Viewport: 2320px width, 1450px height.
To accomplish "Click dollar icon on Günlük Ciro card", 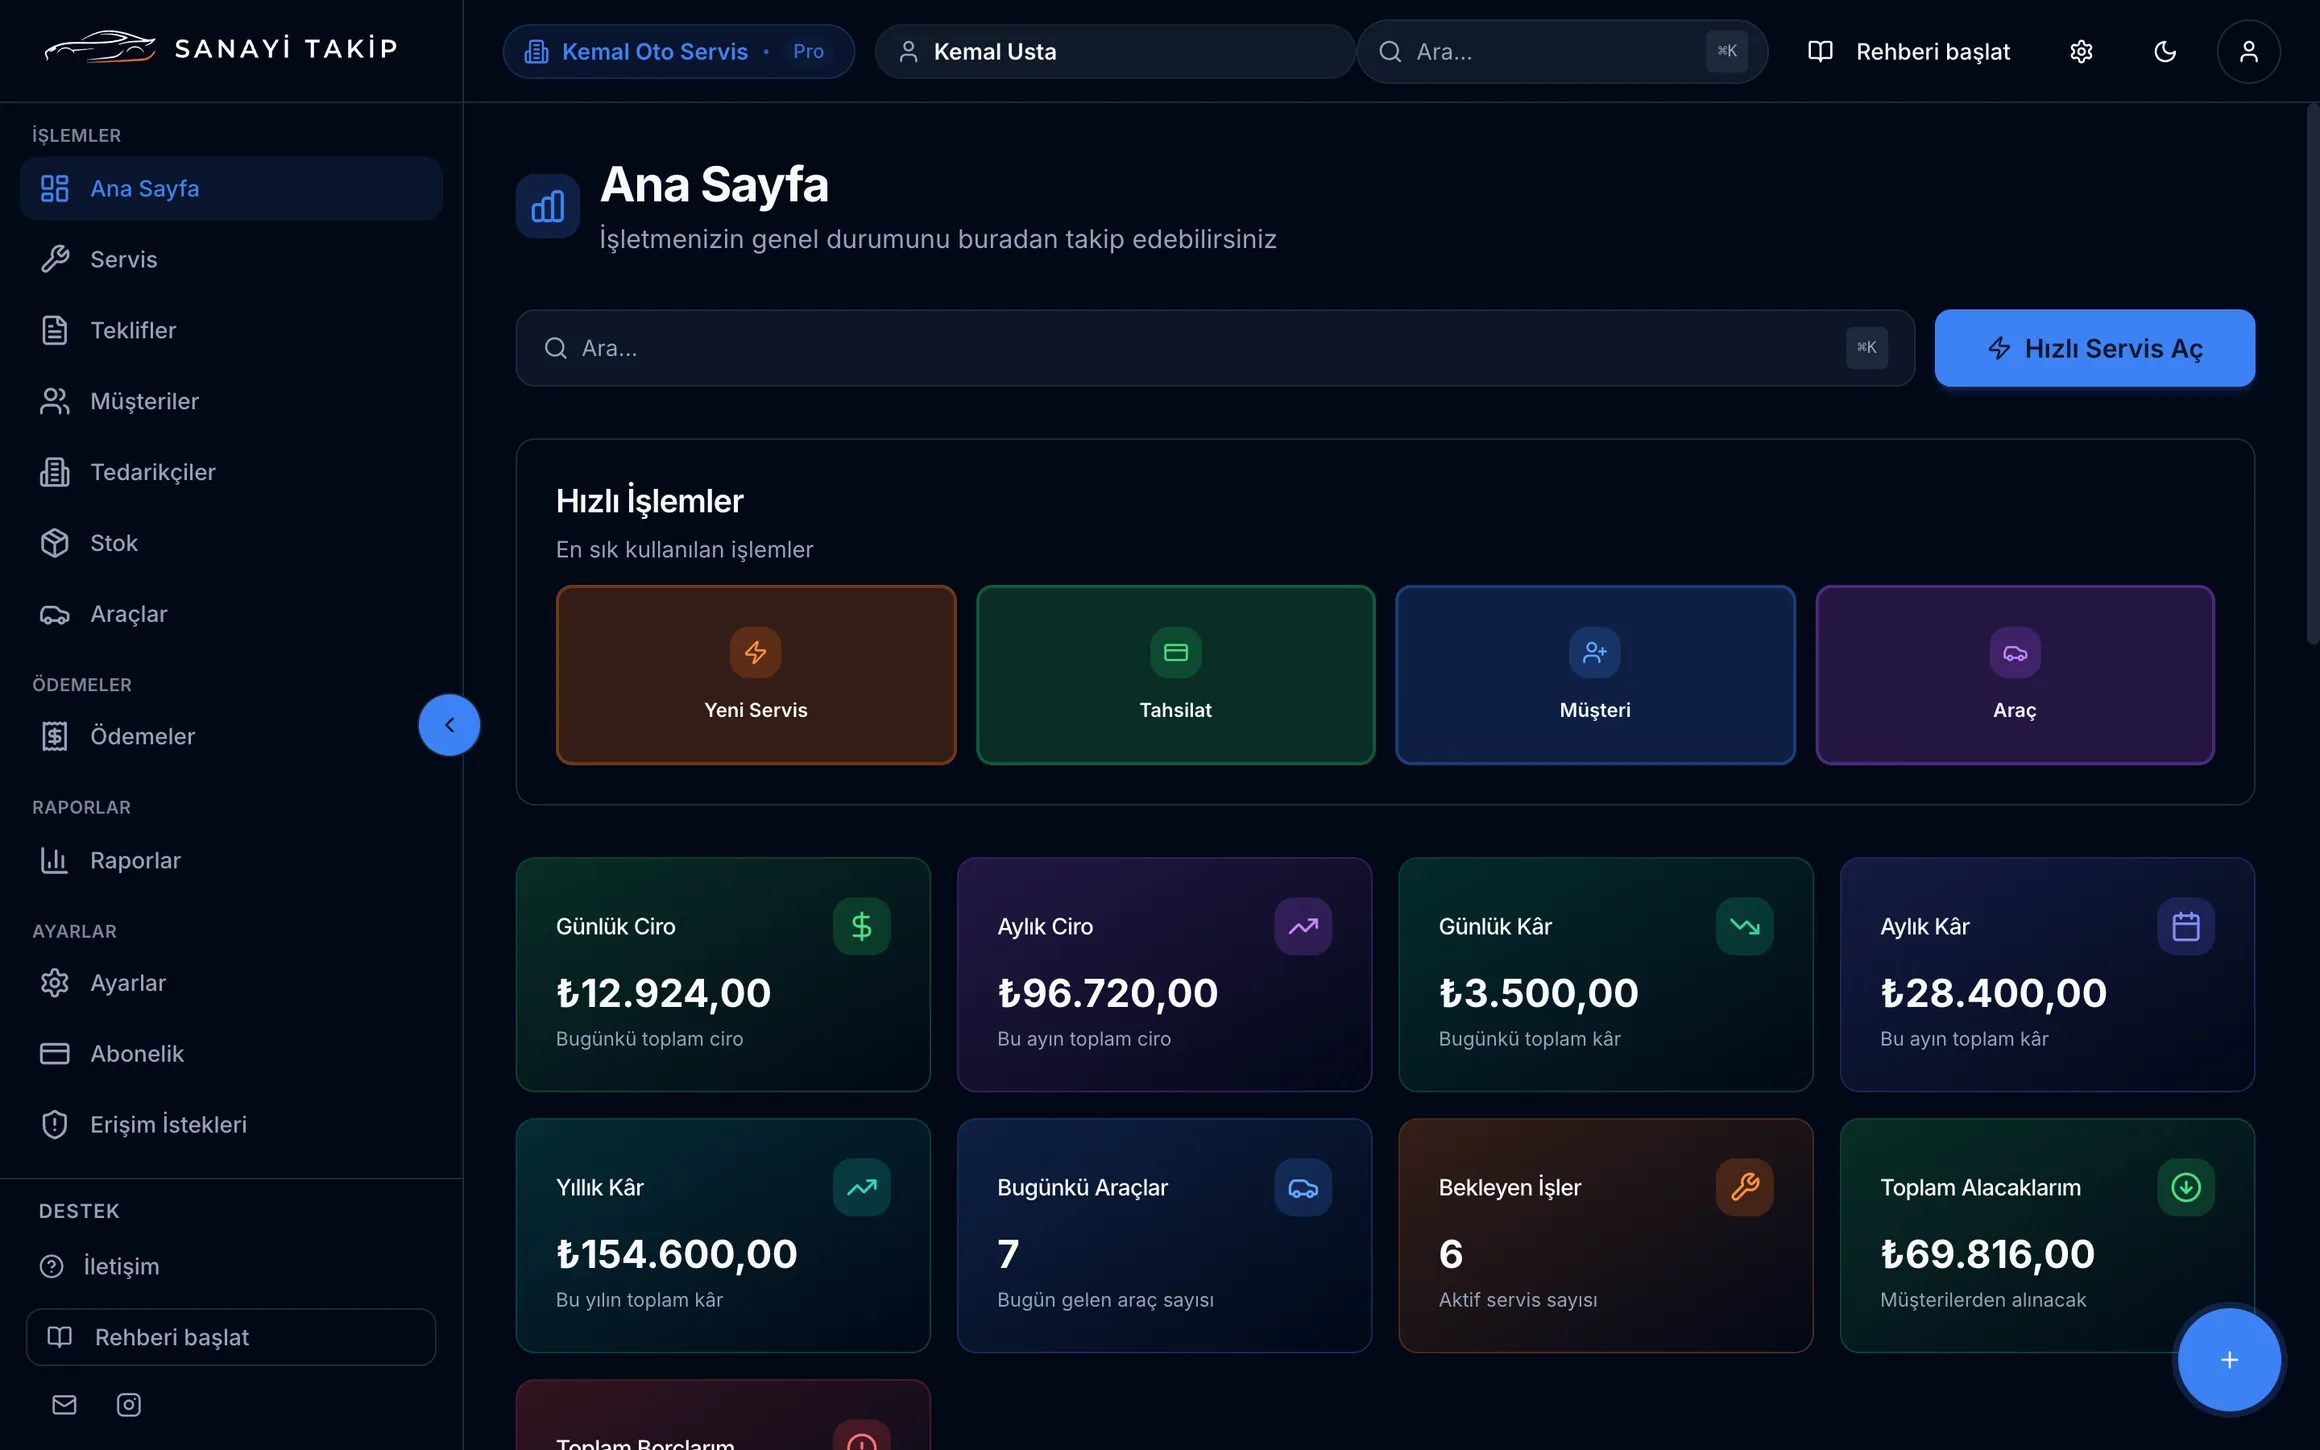I will click(x=861, y=926).
